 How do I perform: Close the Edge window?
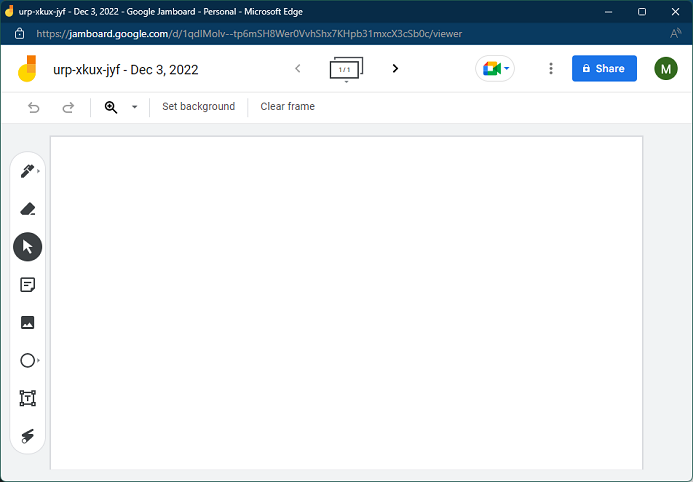(x=675, y=12)
